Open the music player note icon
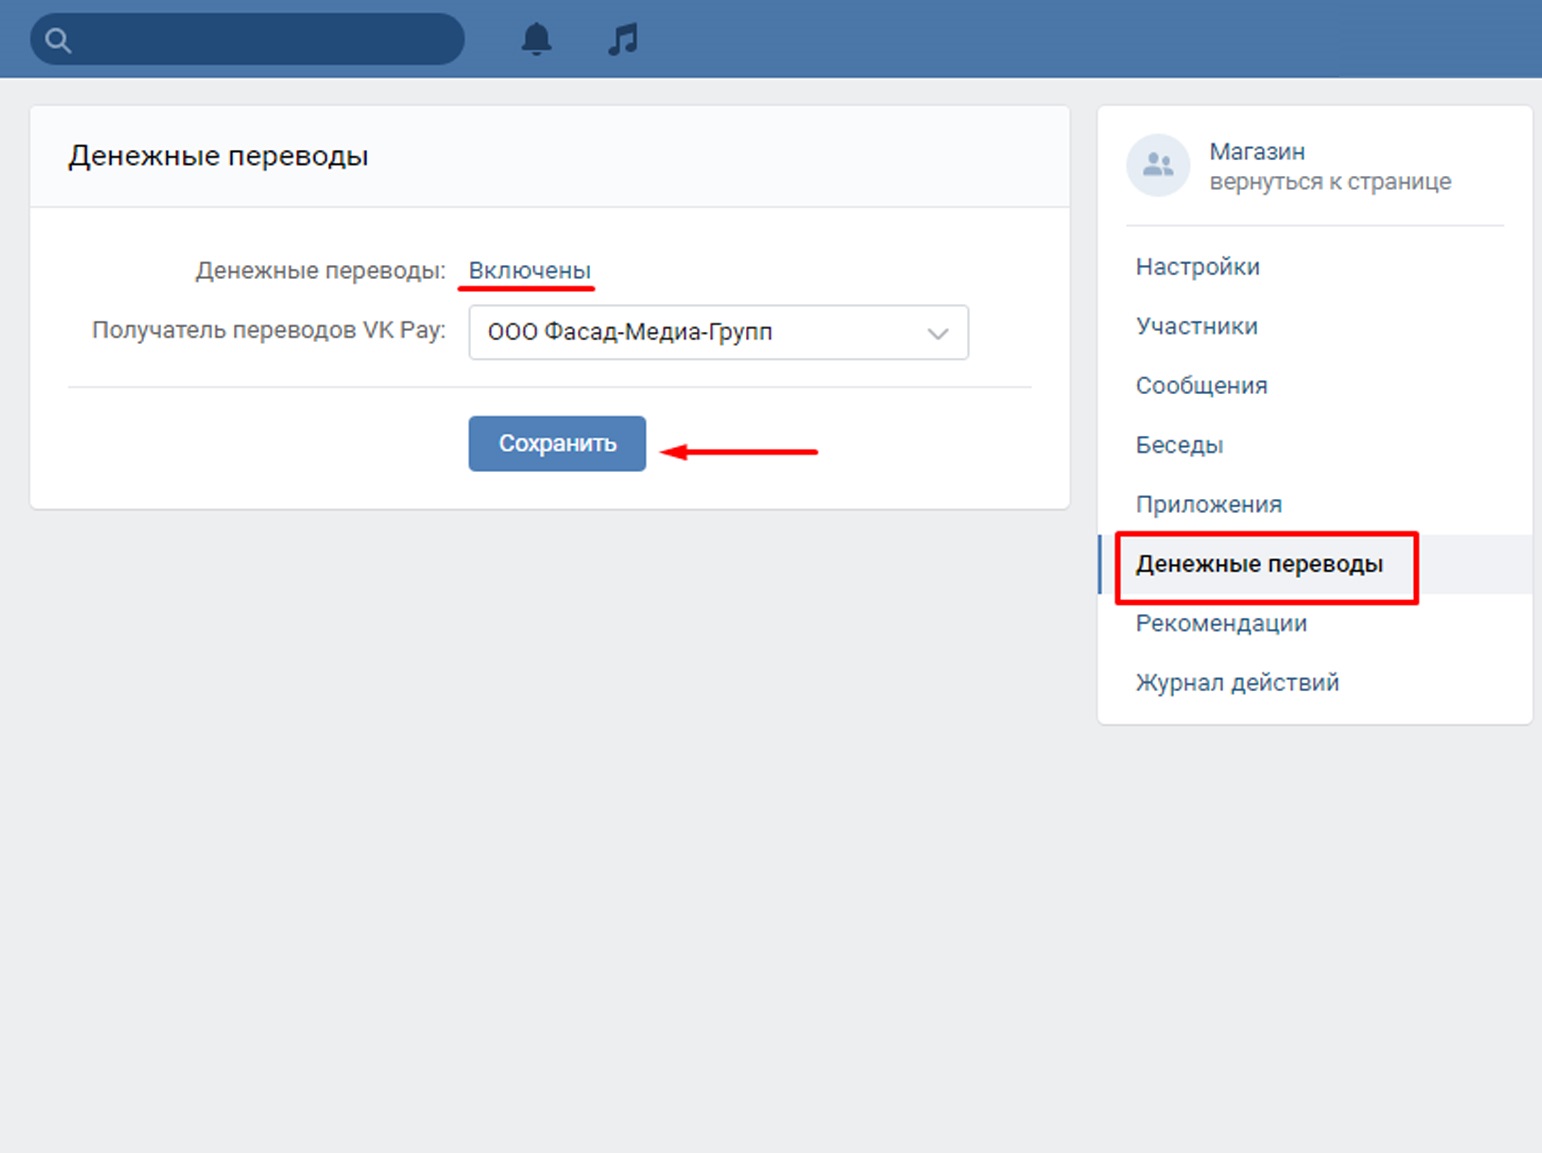1542x1153 pixels. pos(622,39)
